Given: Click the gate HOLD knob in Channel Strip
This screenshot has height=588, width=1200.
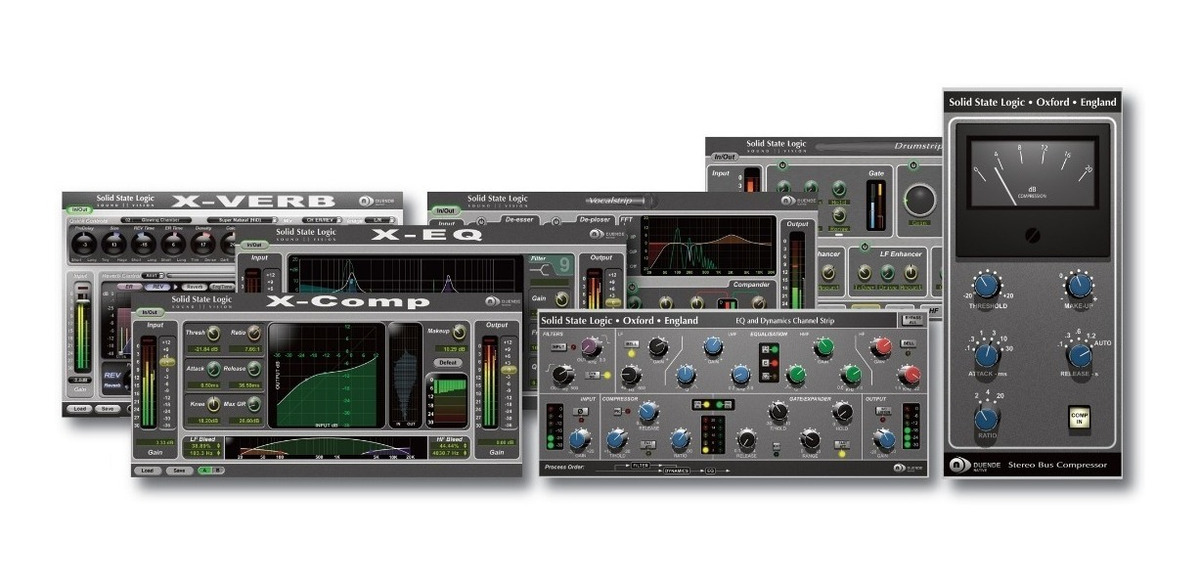Looking at the screenshot, I should [x=843, y=411].
